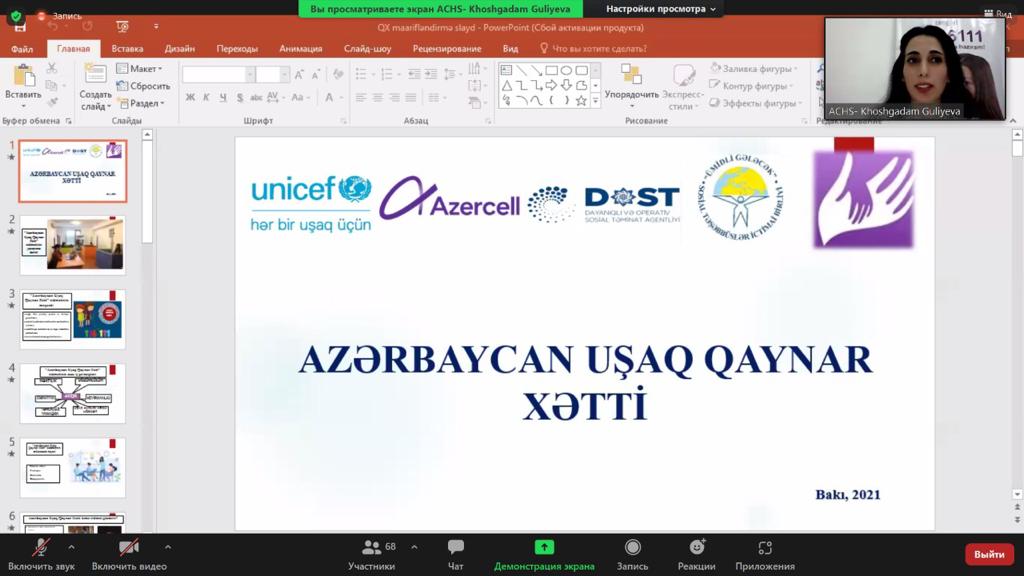This screenshot has height=576, width=1024.
Task: Click the Tell Me (Что вы хотите сделать?) box
Action: click(593, 49)
